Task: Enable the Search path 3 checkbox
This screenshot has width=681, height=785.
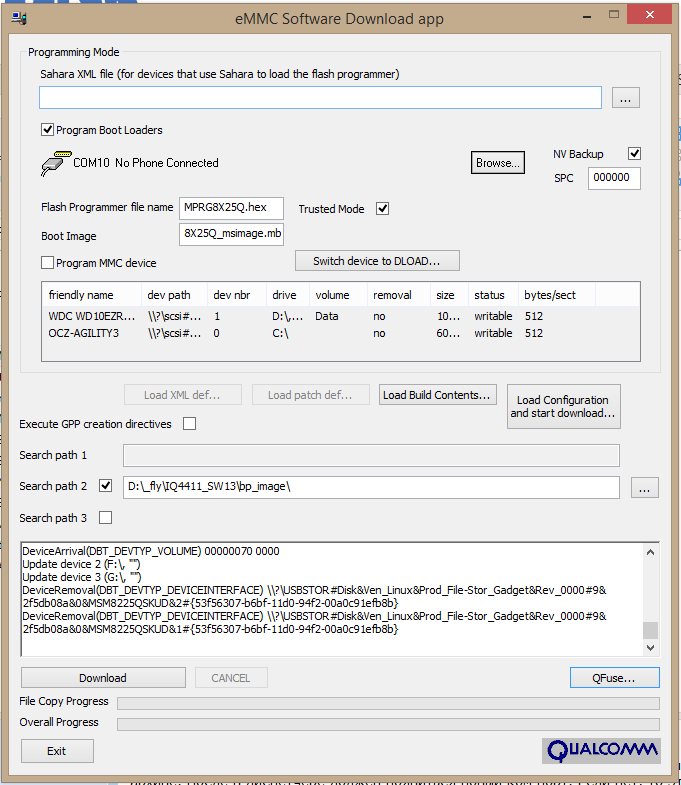Action: pos(106,518)
